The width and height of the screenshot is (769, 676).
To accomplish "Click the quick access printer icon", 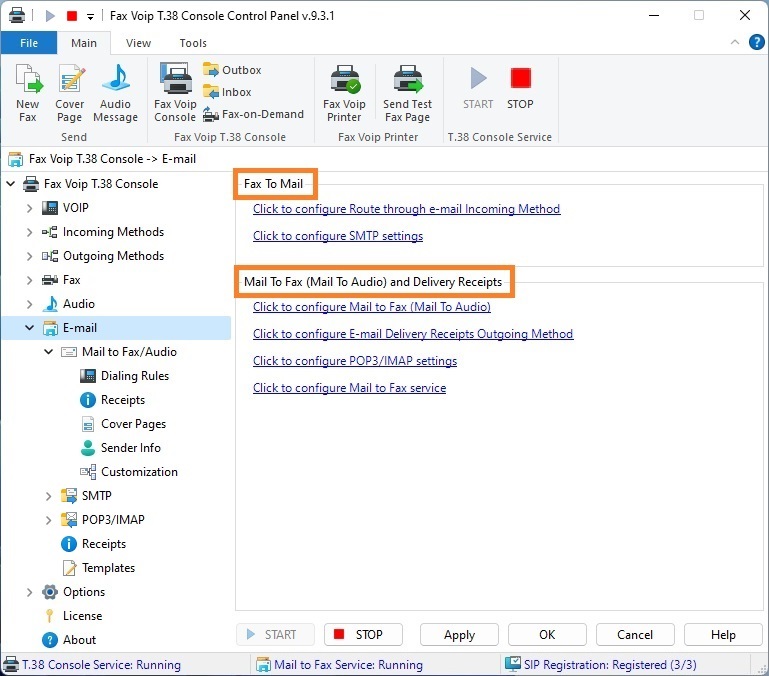I will (17, 15).
